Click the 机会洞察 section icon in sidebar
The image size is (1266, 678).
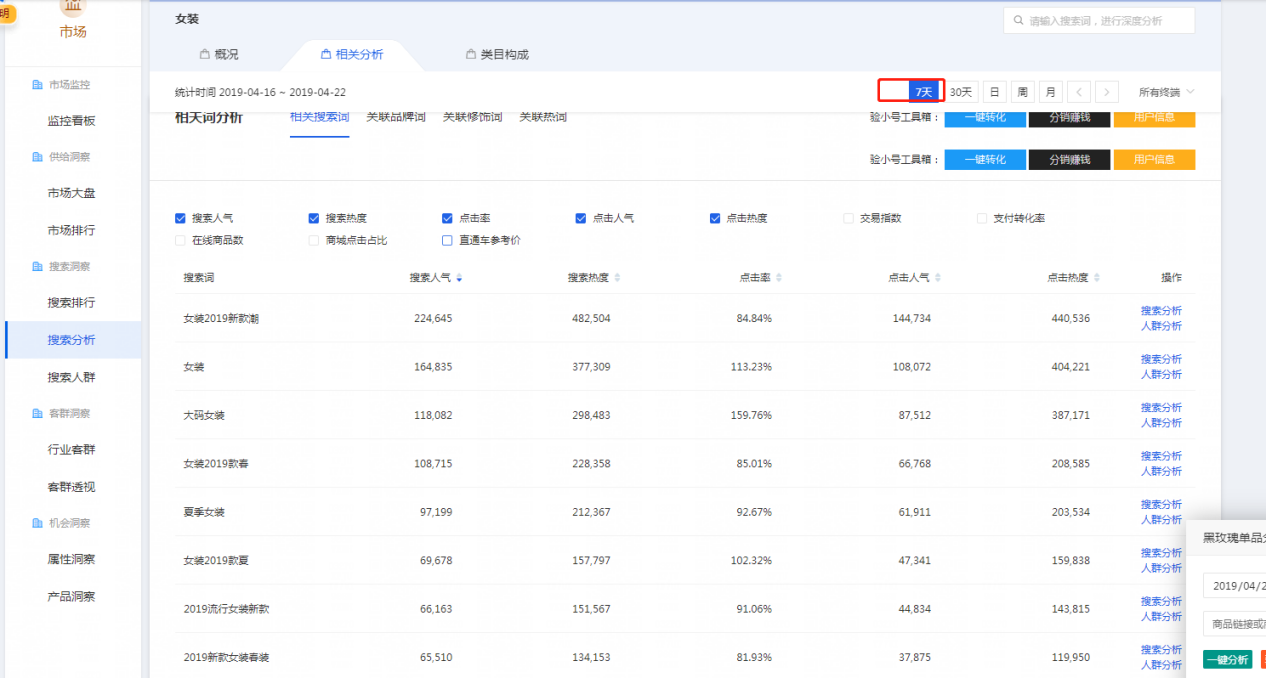[38, 523]
